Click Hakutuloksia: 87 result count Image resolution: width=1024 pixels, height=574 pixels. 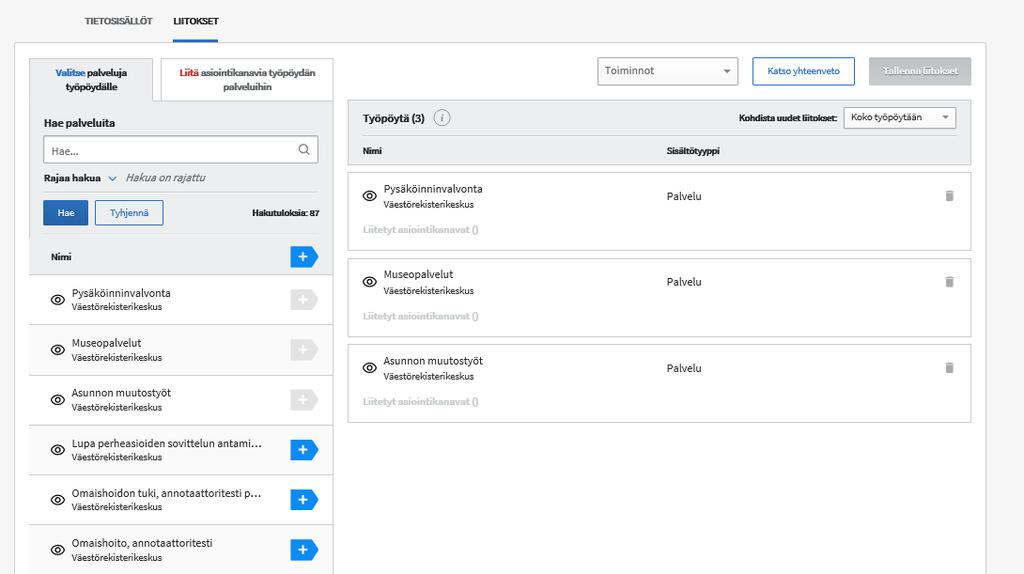pyautogui.click(x=285, y=213)
